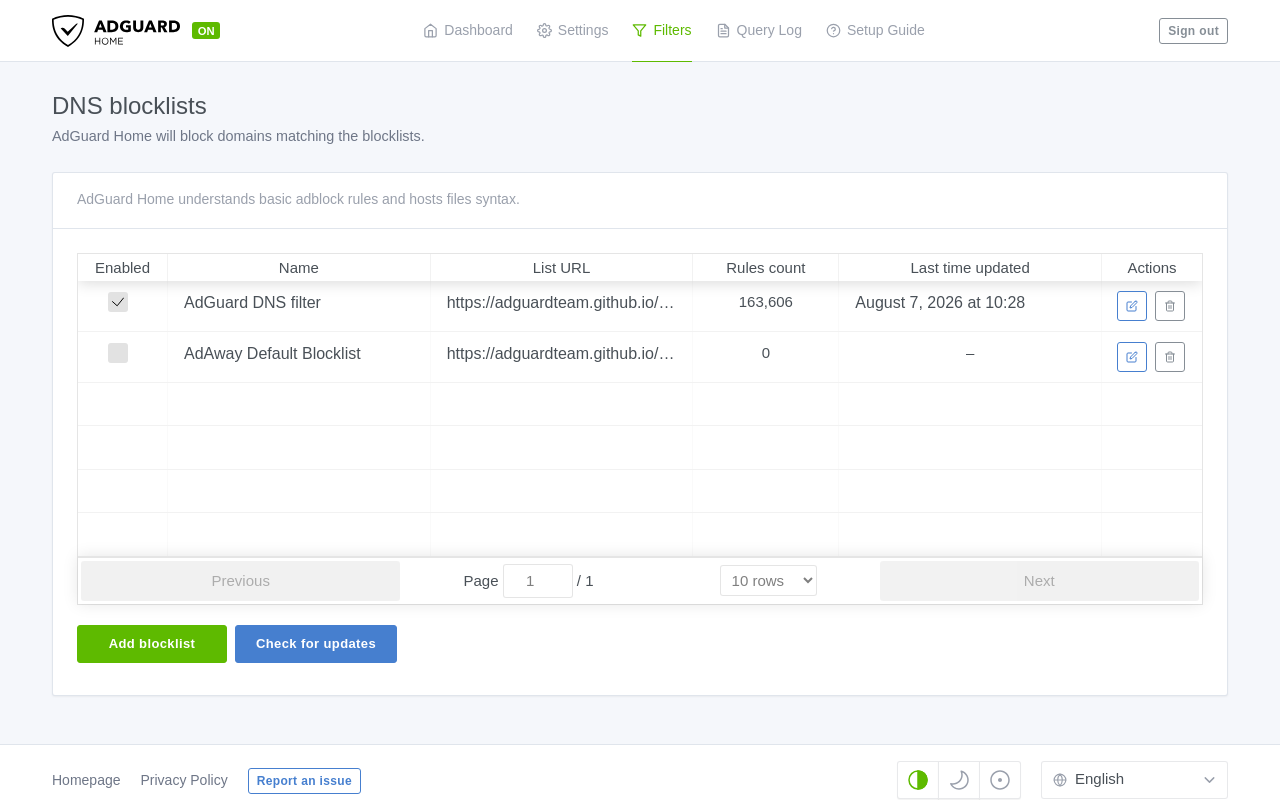Switch to light theme sun icon

tap(1000, 780)
